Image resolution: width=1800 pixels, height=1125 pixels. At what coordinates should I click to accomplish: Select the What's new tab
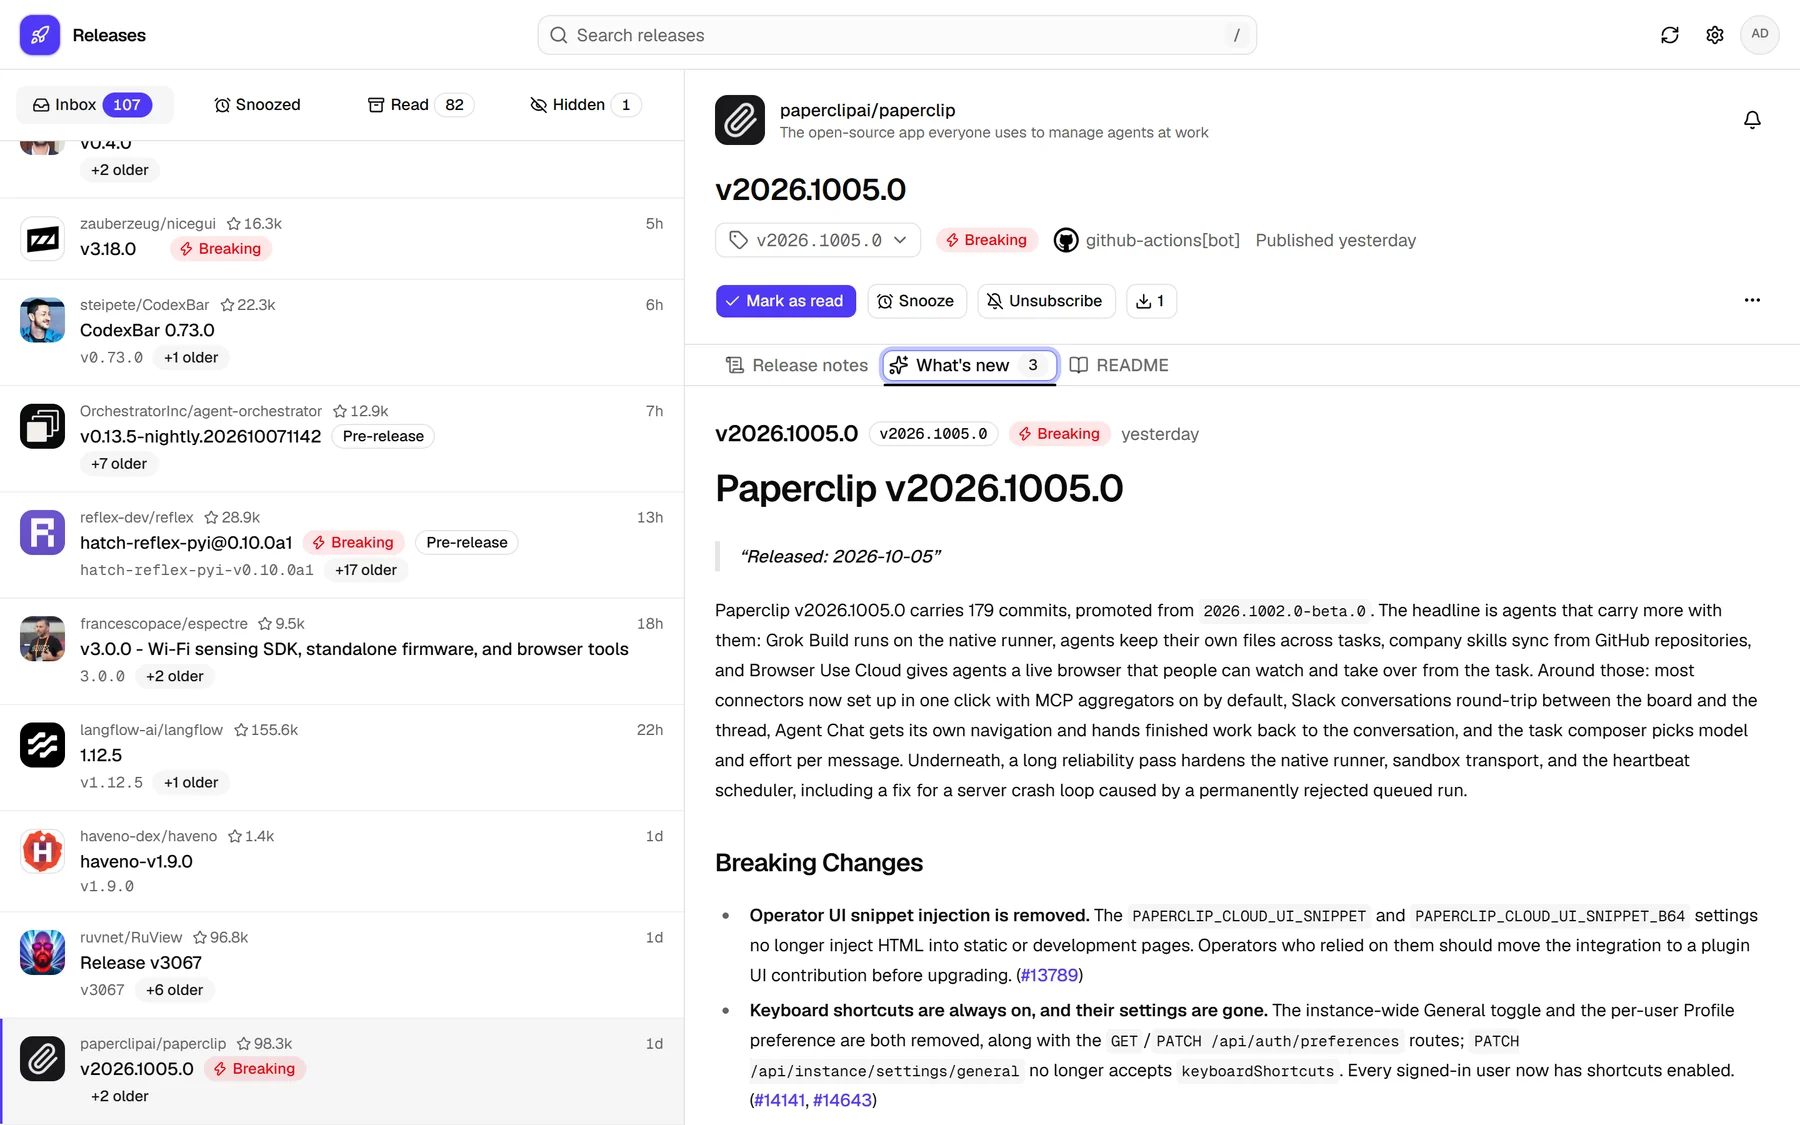tap(969, 365)
